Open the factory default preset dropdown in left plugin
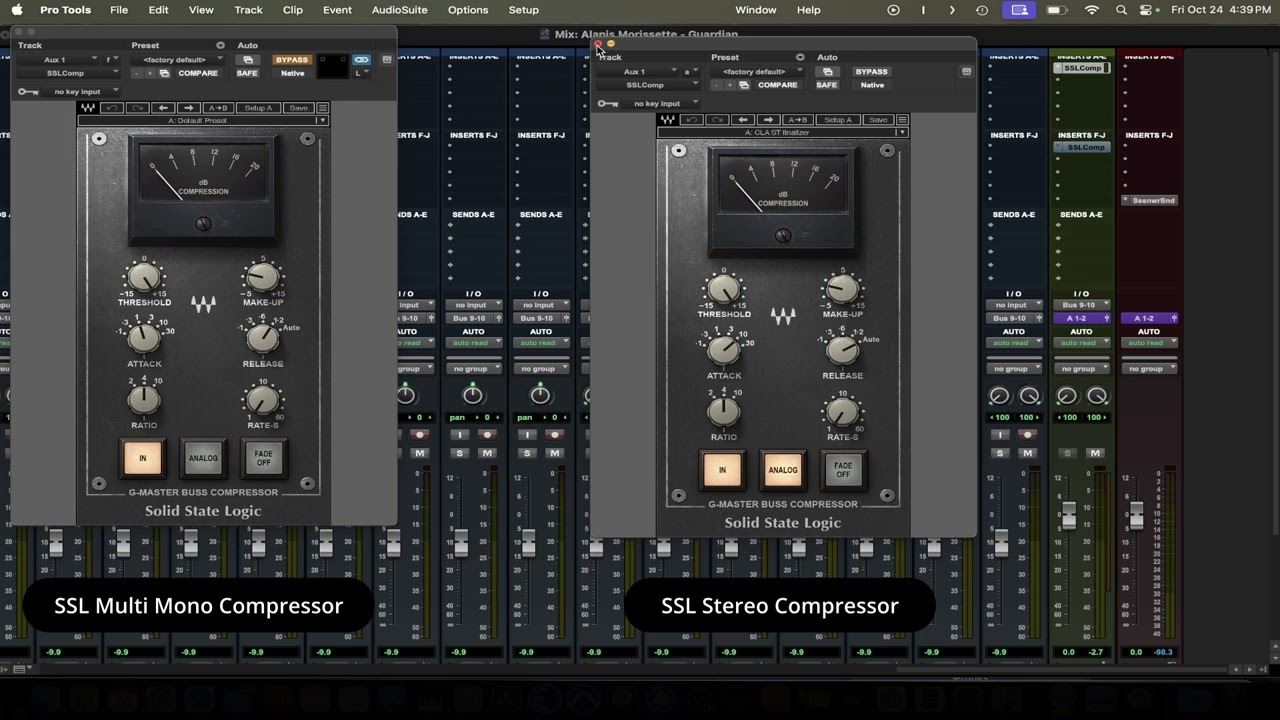Image resolution: width=1280 pixels, height=720 pixels. pos(177,60)
